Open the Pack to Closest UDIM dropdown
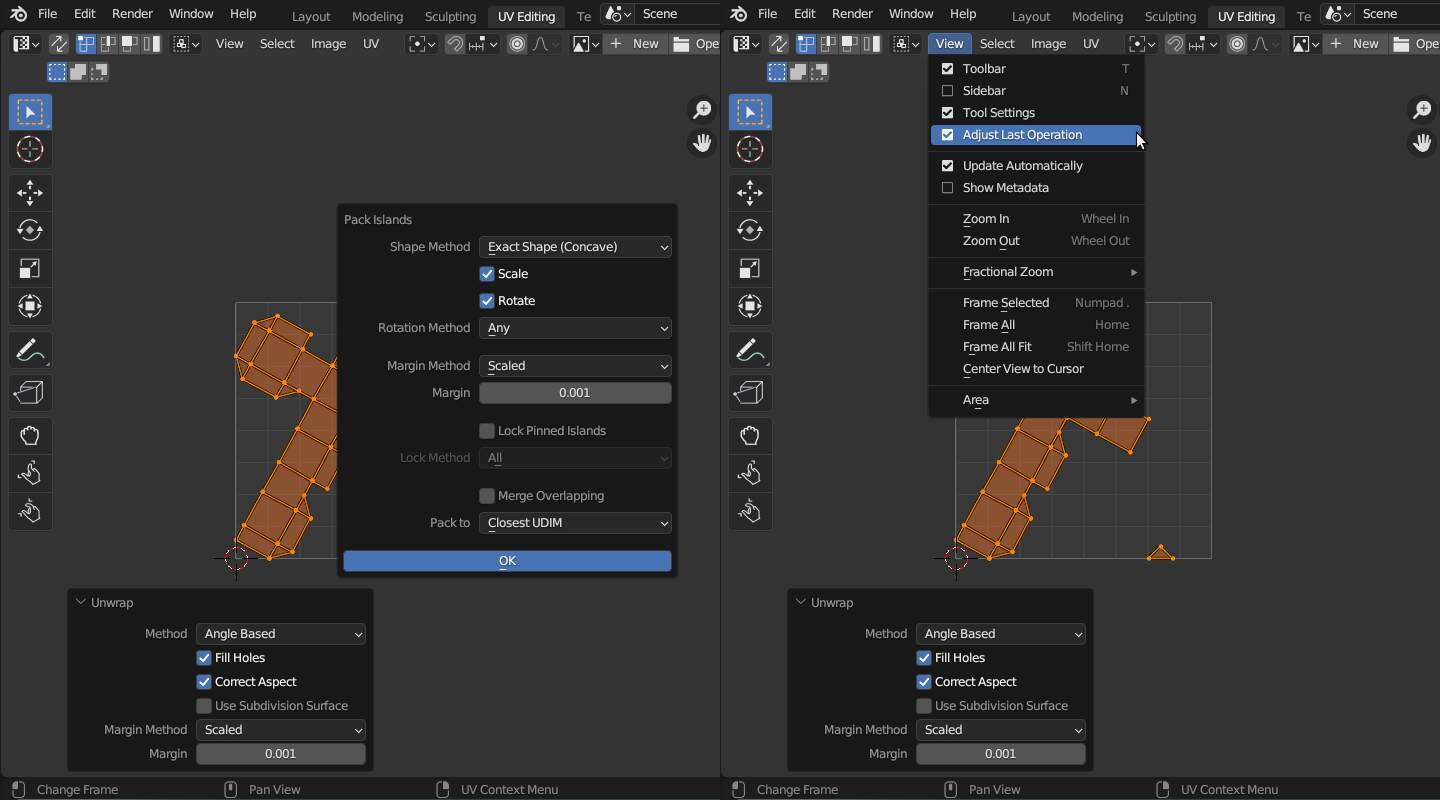Screen dimensions: 1440x800 pyautogui.click(x=575, y=523)
